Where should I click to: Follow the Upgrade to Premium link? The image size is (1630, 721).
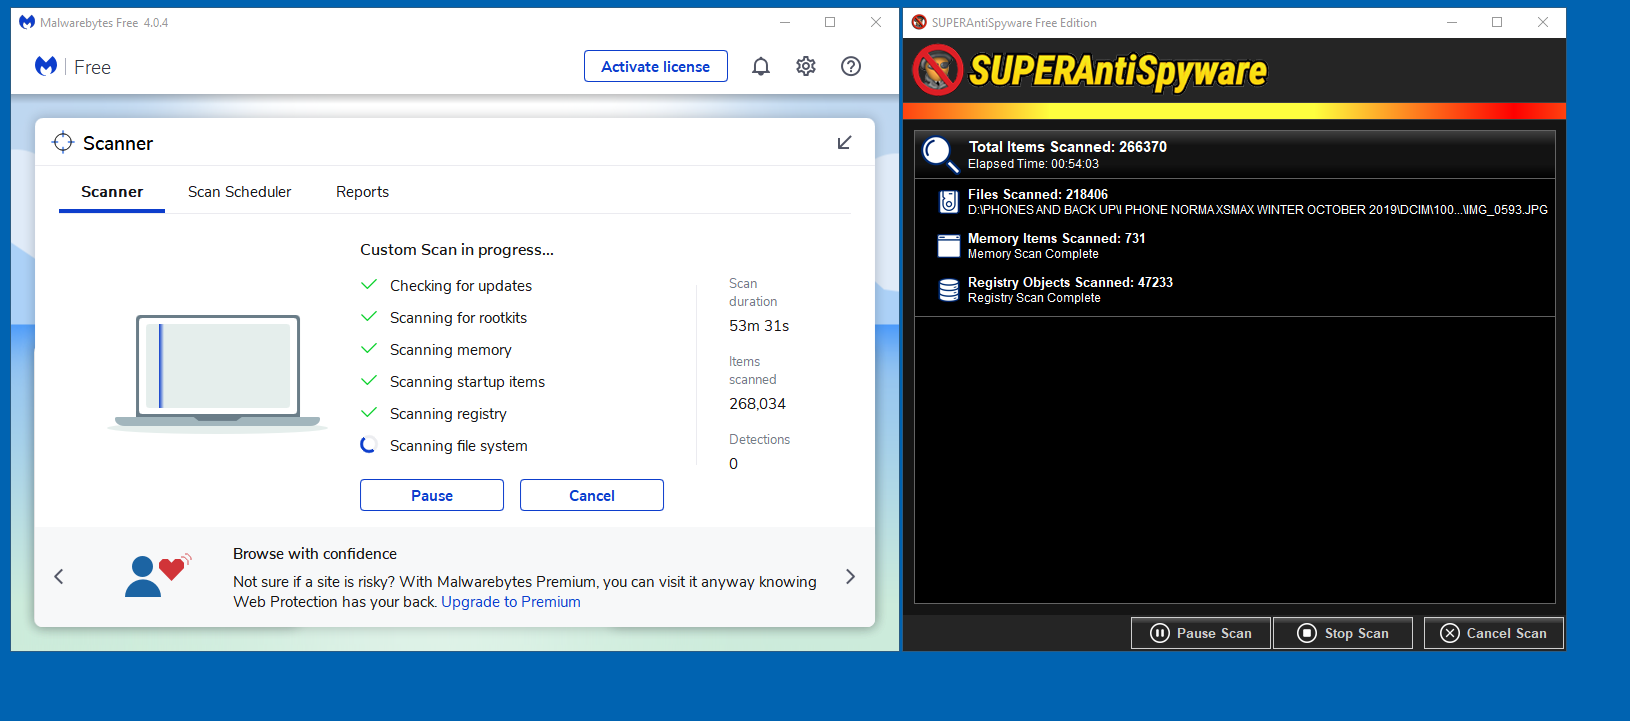pos(511,602)
